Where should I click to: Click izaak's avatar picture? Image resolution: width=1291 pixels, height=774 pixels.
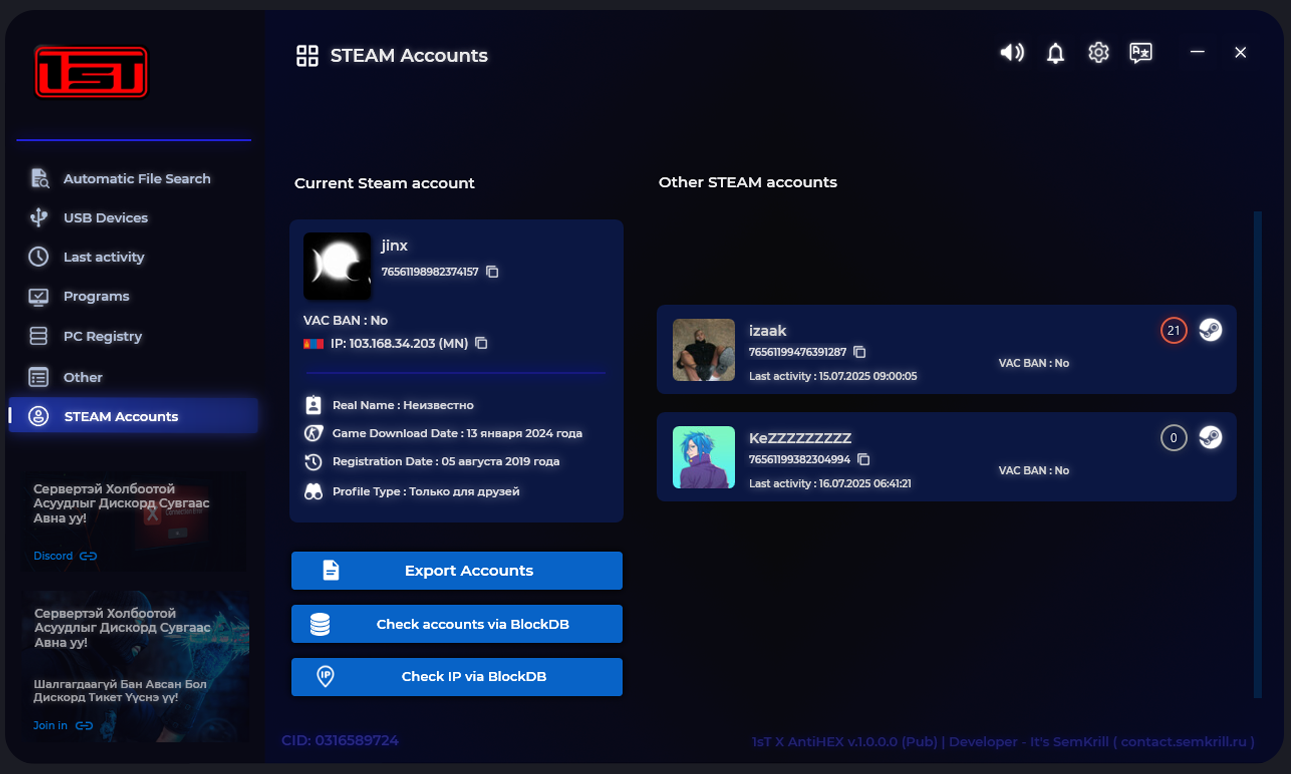(704, 350)
